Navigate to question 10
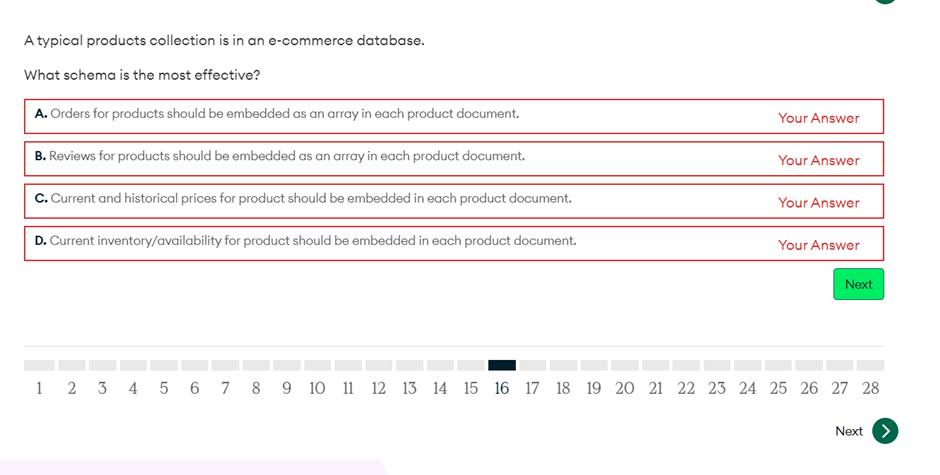 [317, 388]
